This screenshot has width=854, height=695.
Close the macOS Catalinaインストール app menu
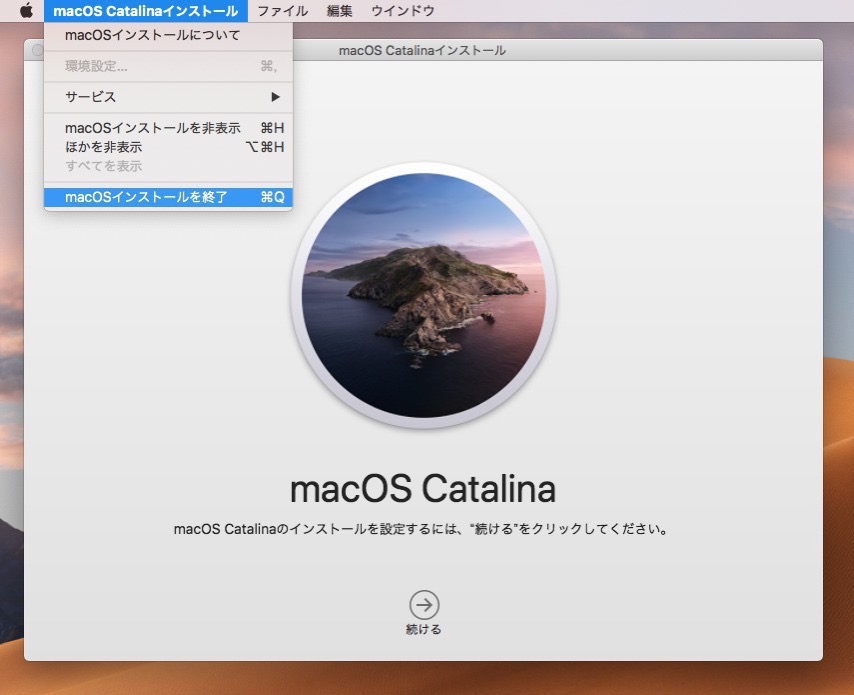click(x=145, y=11)
